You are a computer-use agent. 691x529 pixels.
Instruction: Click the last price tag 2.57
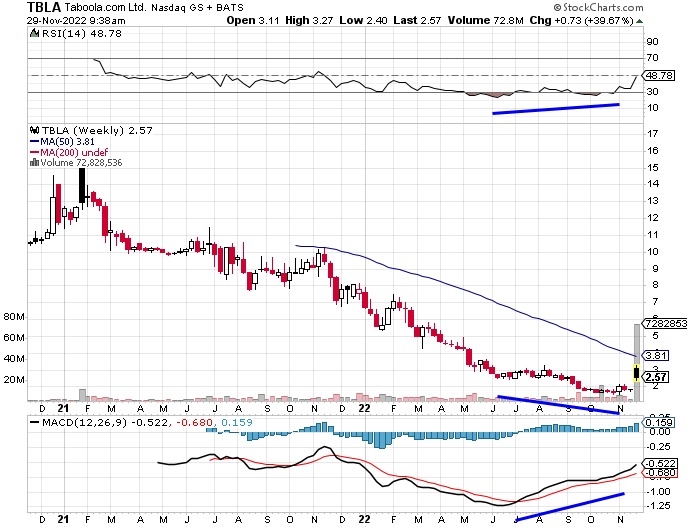[656, 377]
